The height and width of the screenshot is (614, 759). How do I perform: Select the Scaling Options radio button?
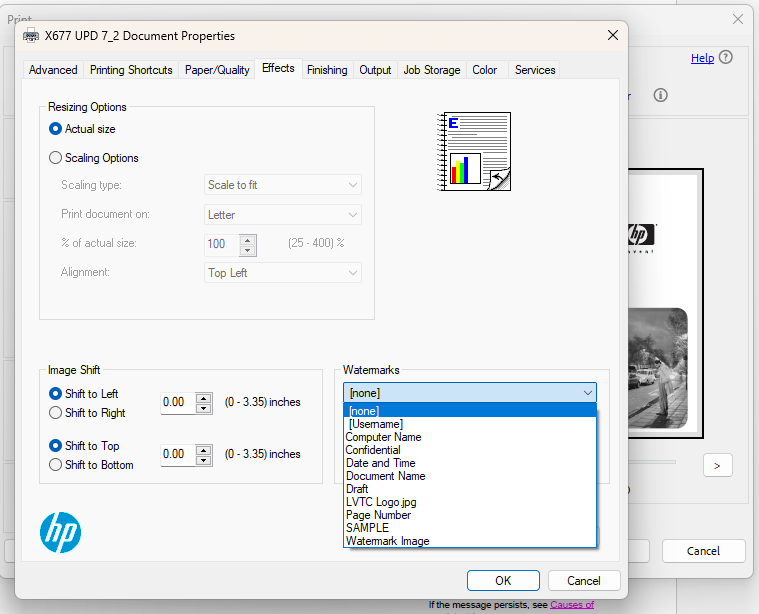pyautogui.click(x=55, y=158)
